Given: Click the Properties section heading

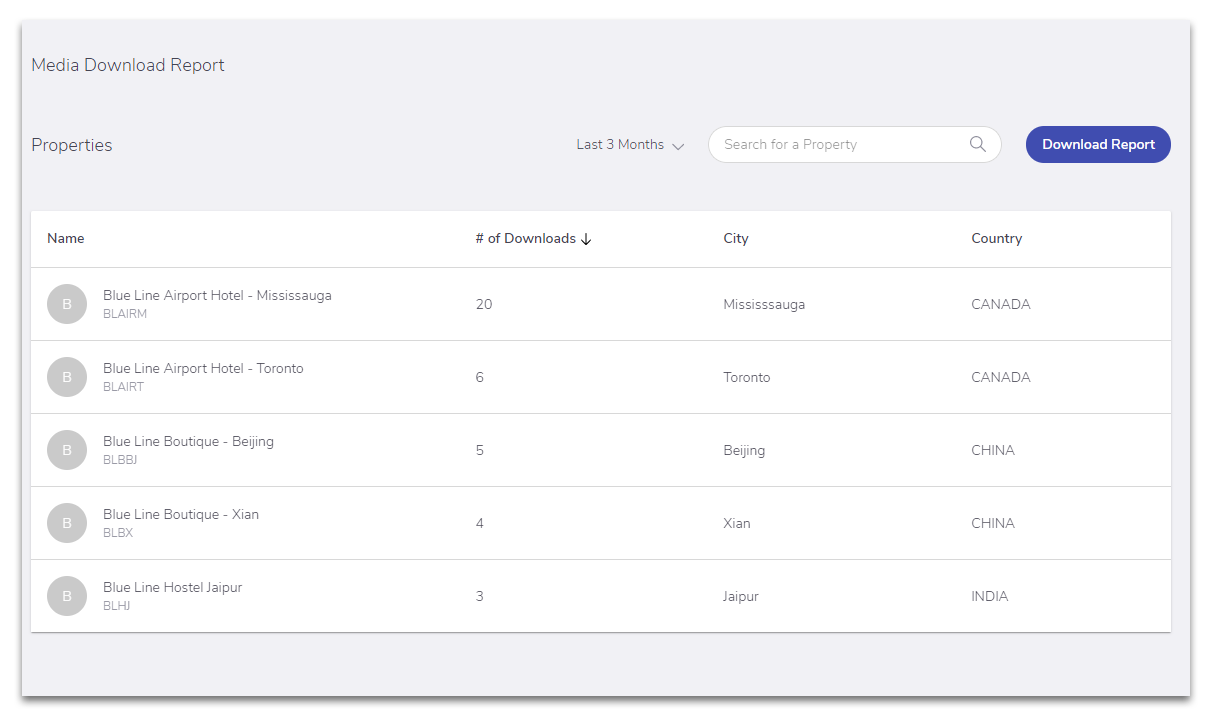Looking at the screenshot, I should pos(72,145).
